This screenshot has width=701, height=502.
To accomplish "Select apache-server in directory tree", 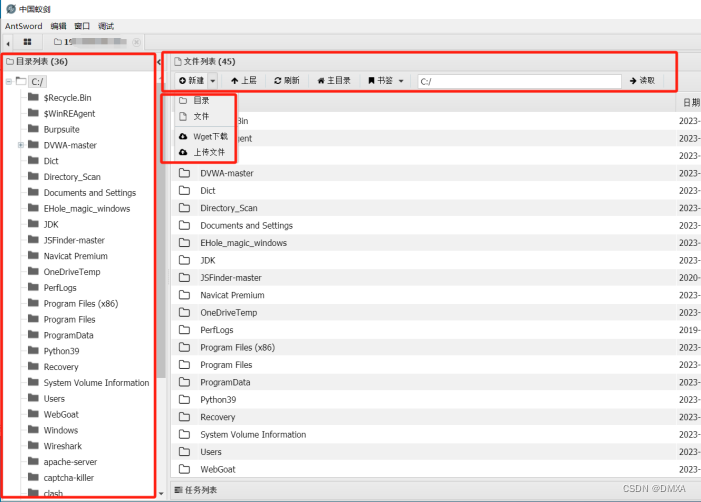I will (70, 462).
